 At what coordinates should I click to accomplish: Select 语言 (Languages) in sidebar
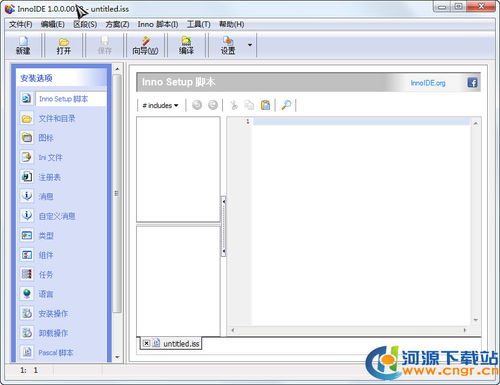tap(46, 294)
